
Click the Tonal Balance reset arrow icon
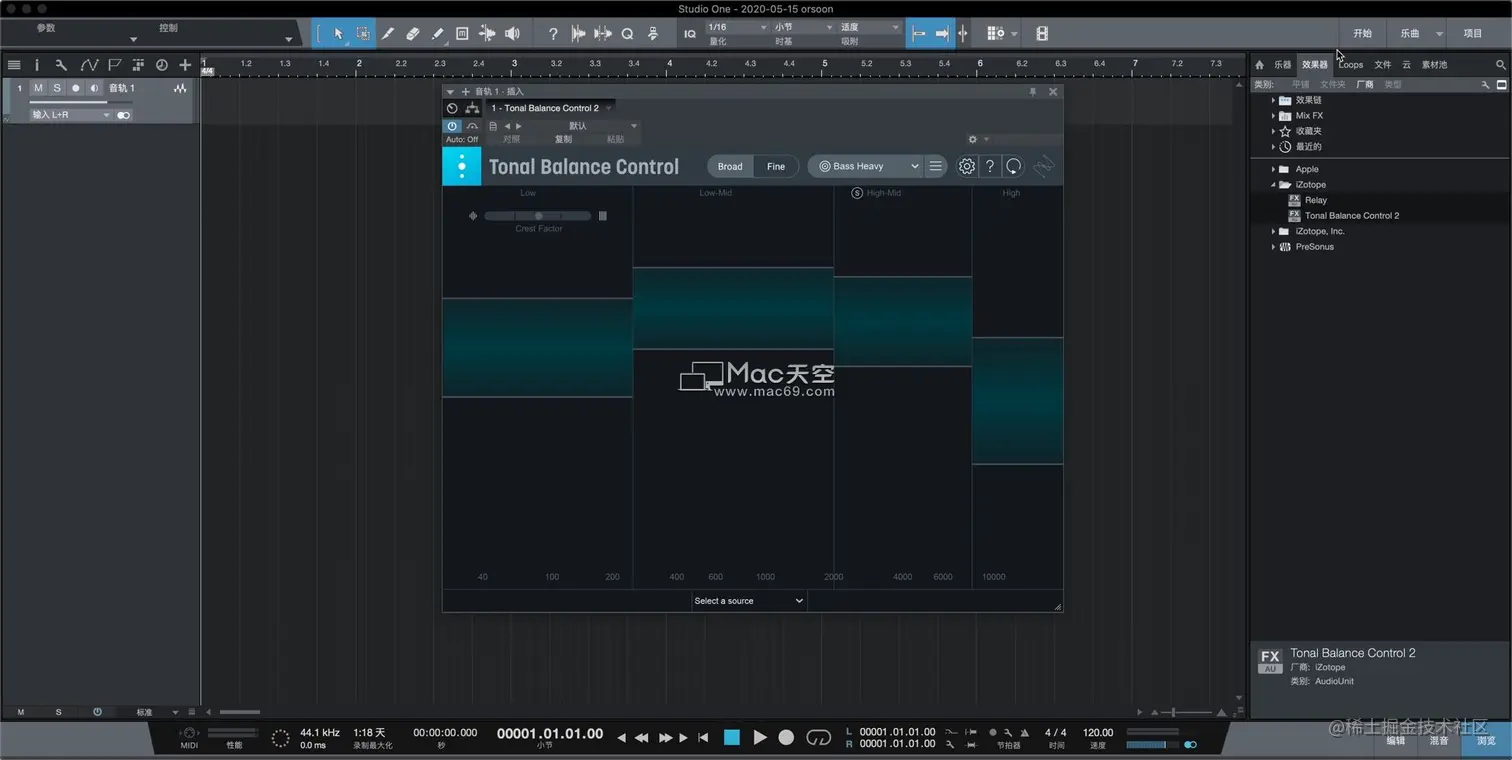[x=1014, y=166]
